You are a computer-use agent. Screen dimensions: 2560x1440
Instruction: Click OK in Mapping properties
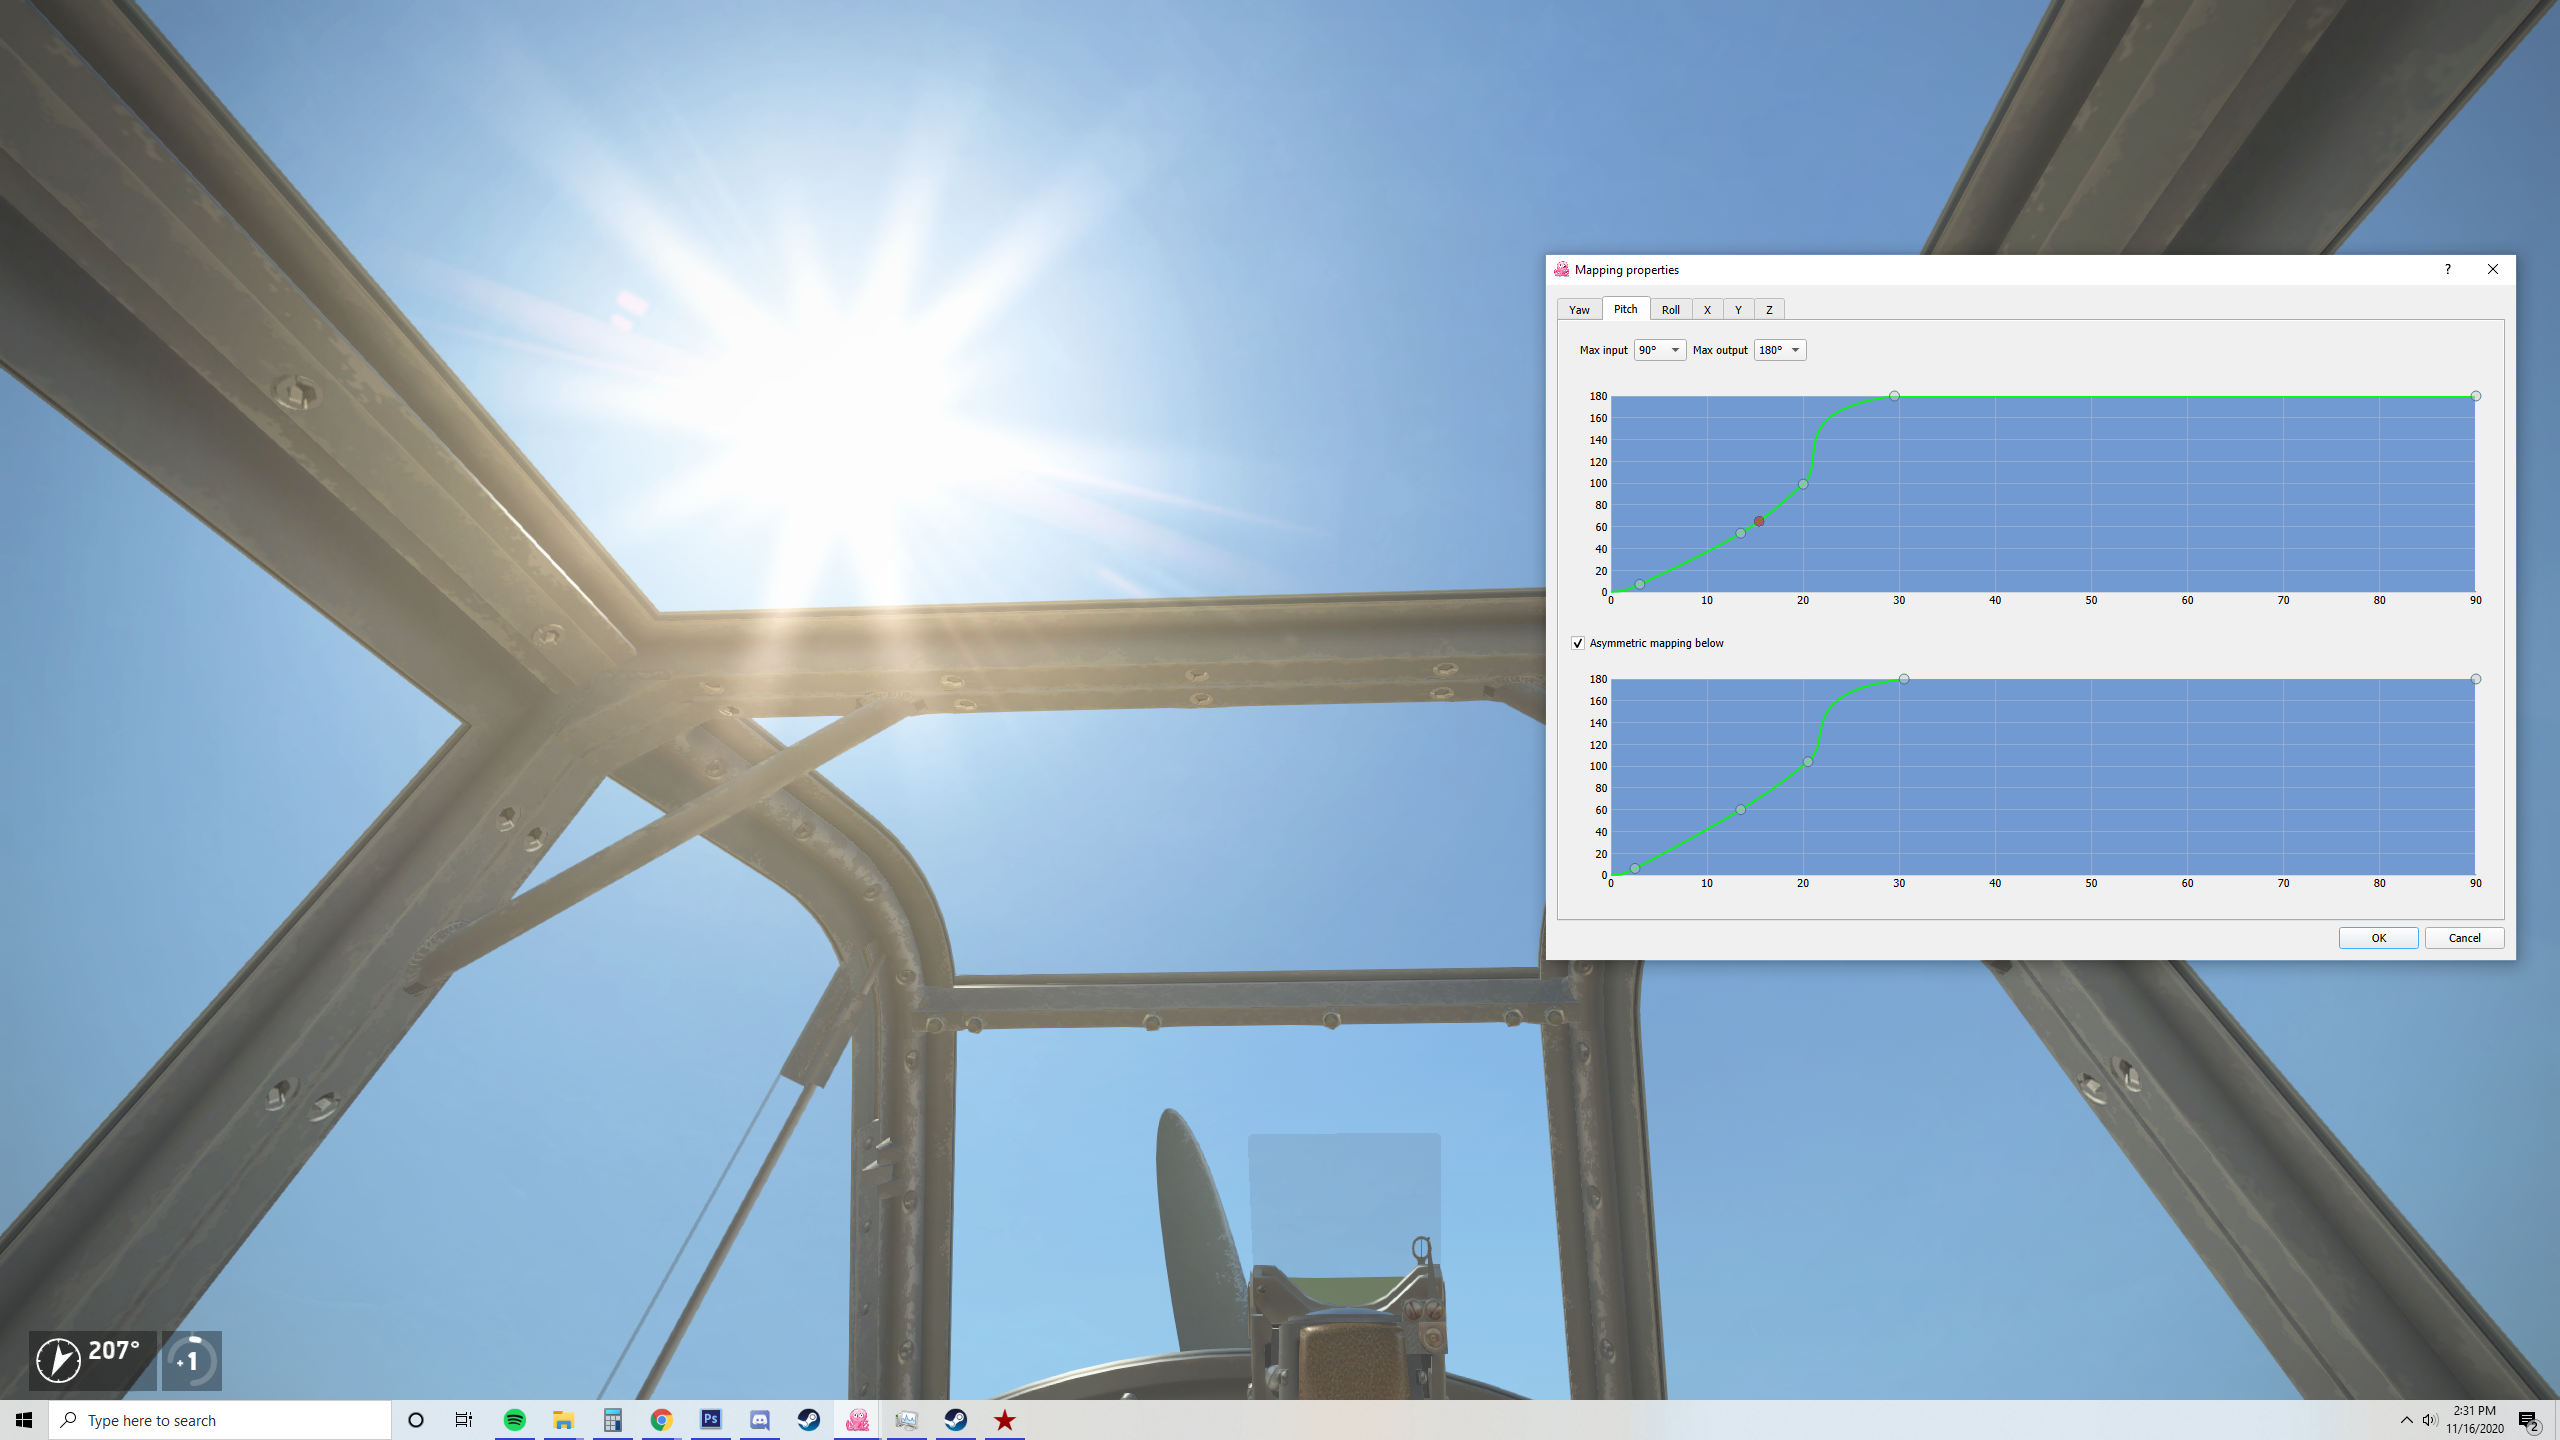pos(2378,938)
